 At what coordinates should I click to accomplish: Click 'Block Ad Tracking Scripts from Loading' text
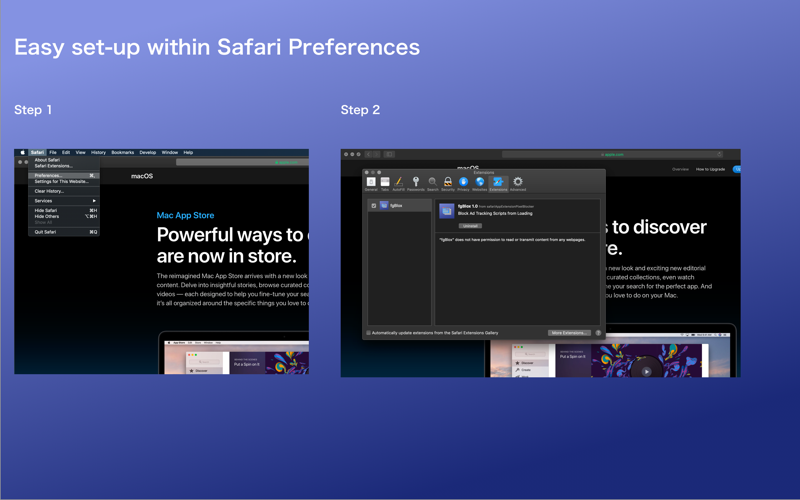pyautogui.click(x=495, y=213)
